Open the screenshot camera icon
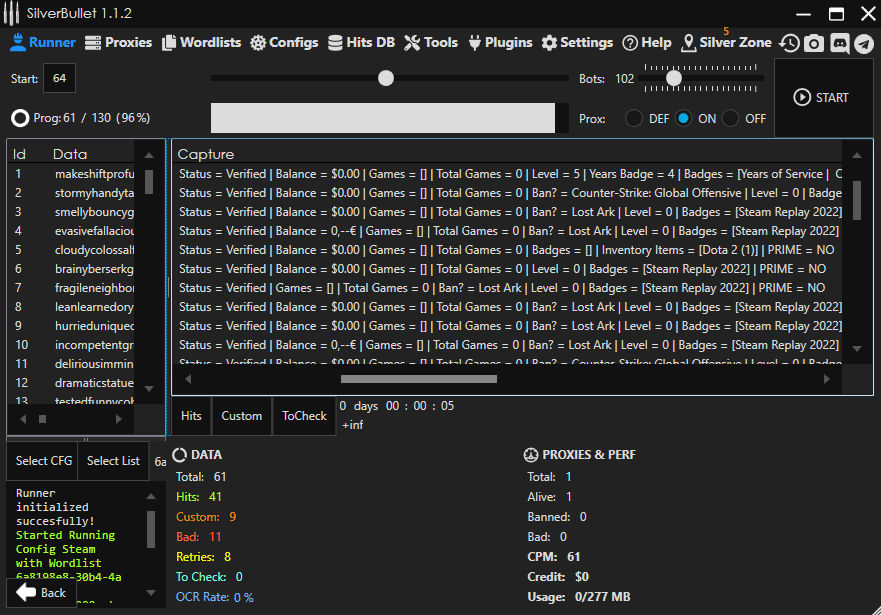The height and width of the screenshot is (615, 881). click(815, 43)
